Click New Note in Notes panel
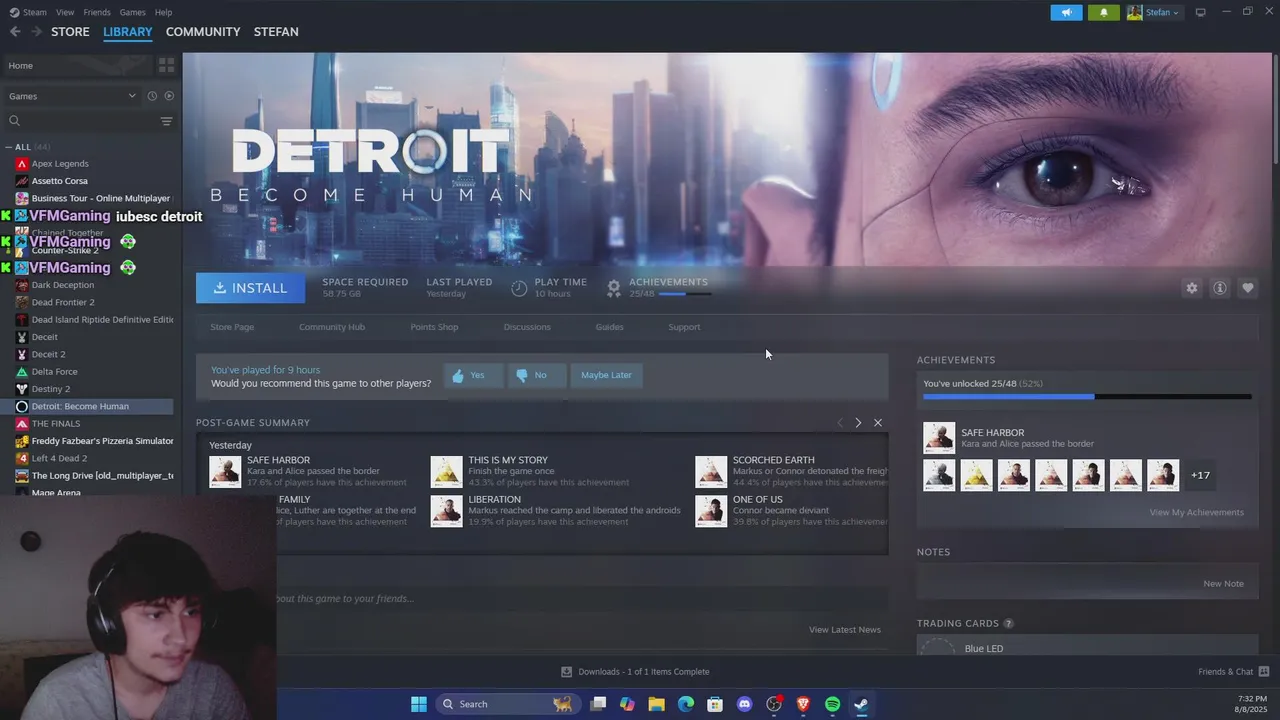Screen dimensions: 1280x720 pos(1223,584)
